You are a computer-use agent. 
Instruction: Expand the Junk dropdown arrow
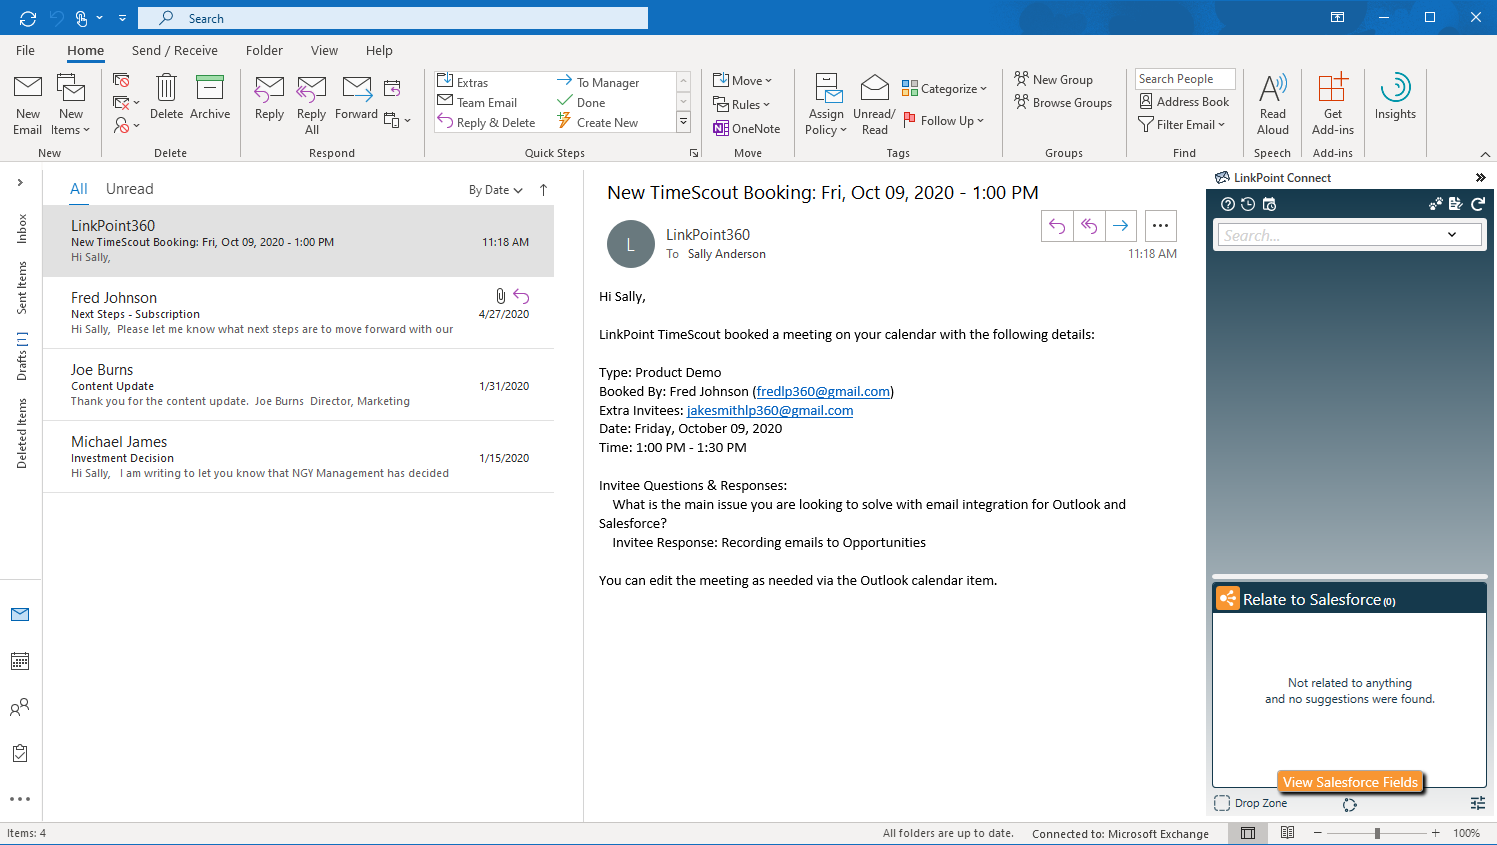pos(136,126)
